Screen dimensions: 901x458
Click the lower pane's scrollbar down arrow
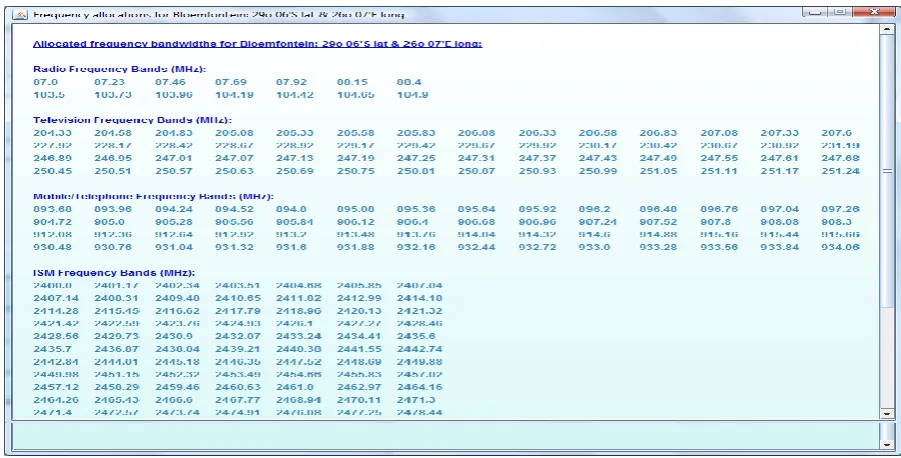887,444
